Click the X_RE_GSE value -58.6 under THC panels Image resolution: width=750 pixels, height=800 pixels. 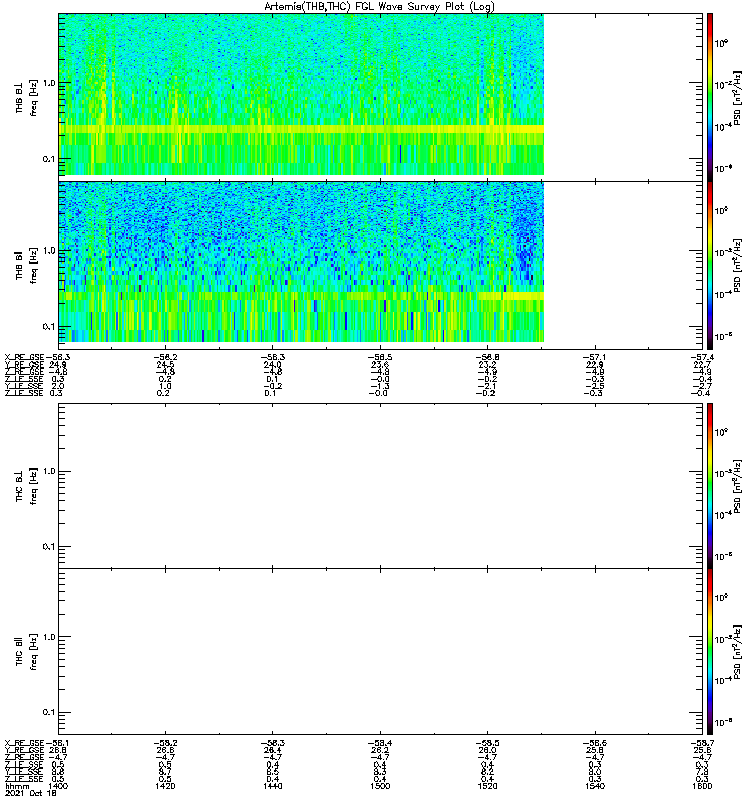pos(595,743)
